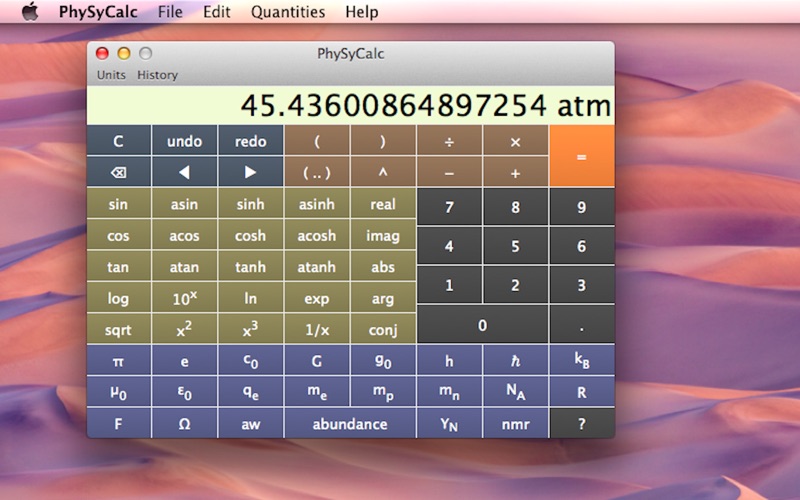
Task: Apply the ln function
Action: (250, 298)
